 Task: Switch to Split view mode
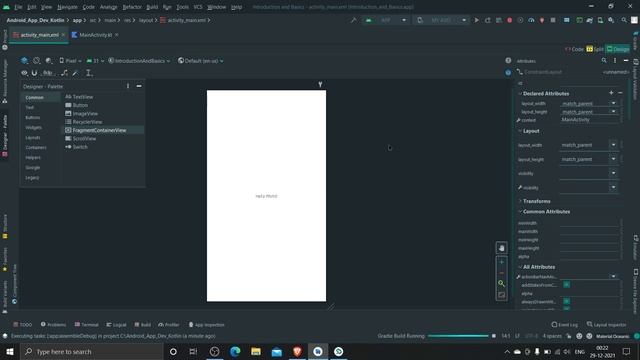point(595,49)
